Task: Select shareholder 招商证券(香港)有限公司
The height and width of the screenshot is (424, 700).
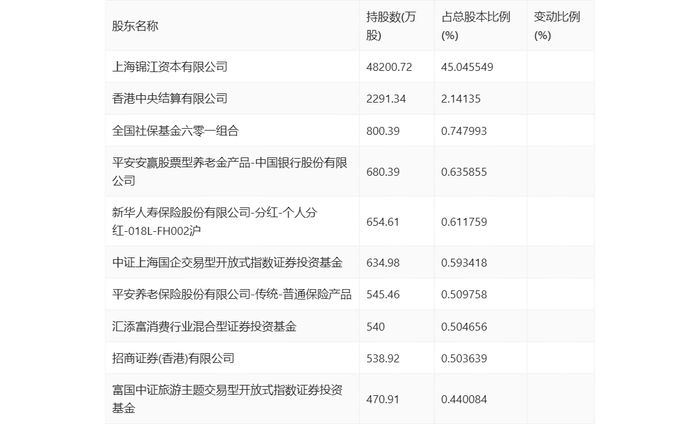Action: (173, 358)
